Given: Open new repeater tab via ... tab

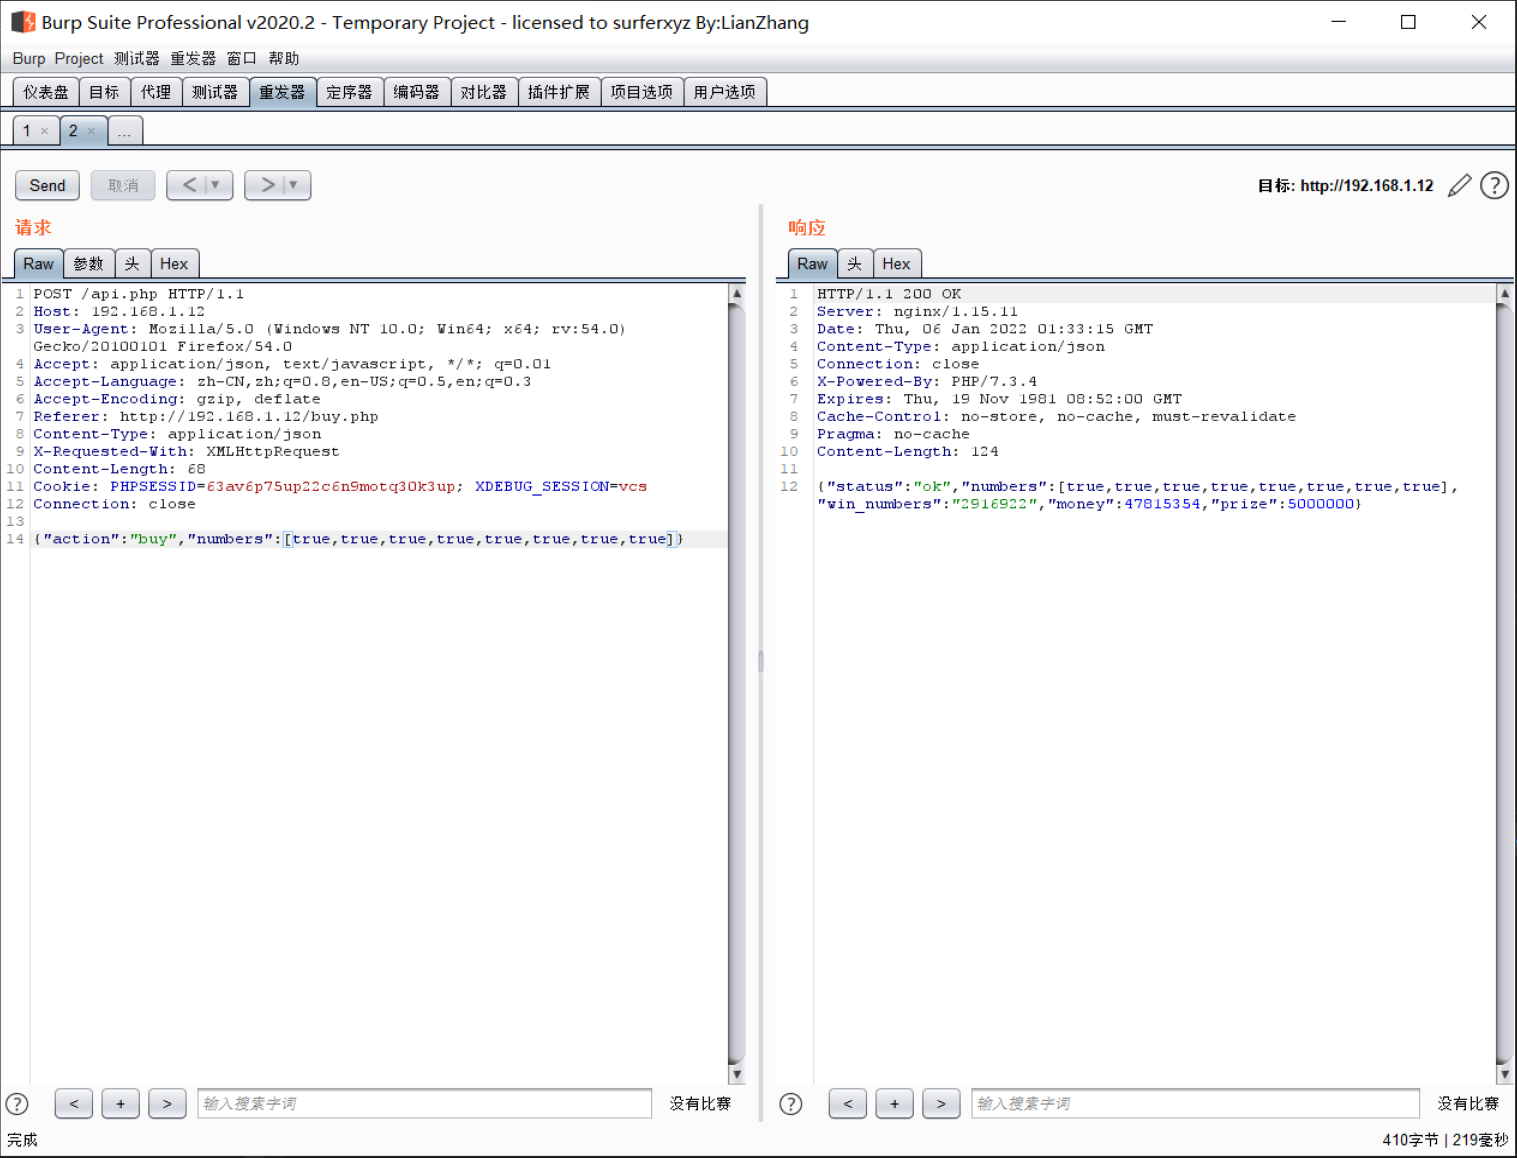Looking at the screenshot, I should [x=124, y=131].
